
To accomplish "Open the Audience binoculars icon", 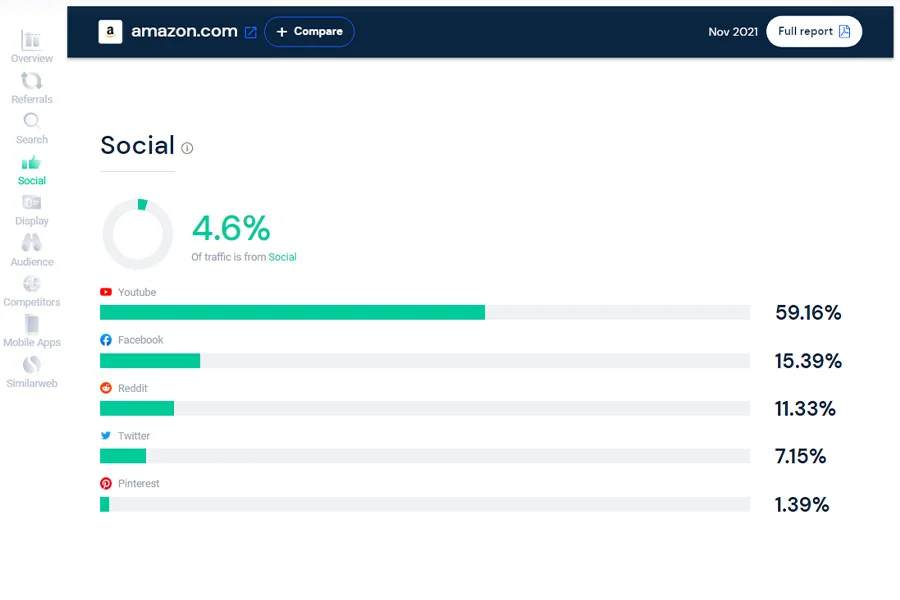I will pyautogui.click(x=32, y=243).
